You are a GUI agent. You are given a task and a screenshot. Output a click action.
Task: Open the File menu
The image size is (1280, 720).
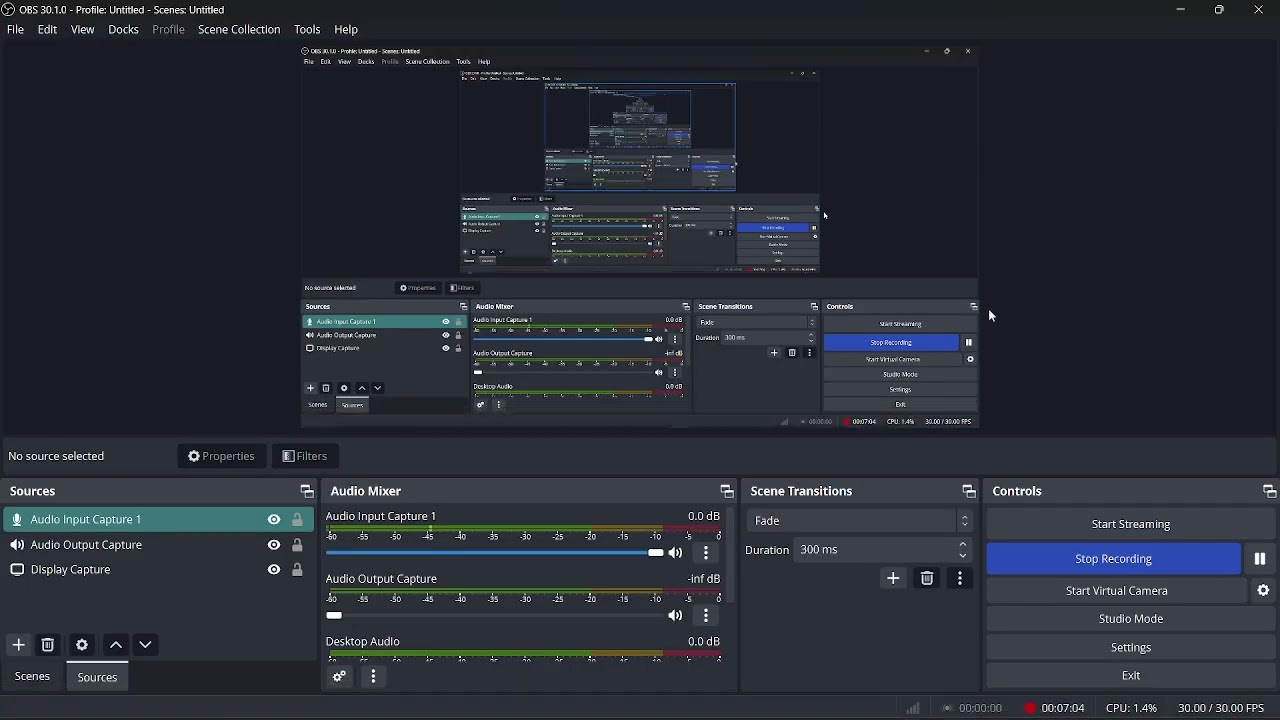coord(15,30)
